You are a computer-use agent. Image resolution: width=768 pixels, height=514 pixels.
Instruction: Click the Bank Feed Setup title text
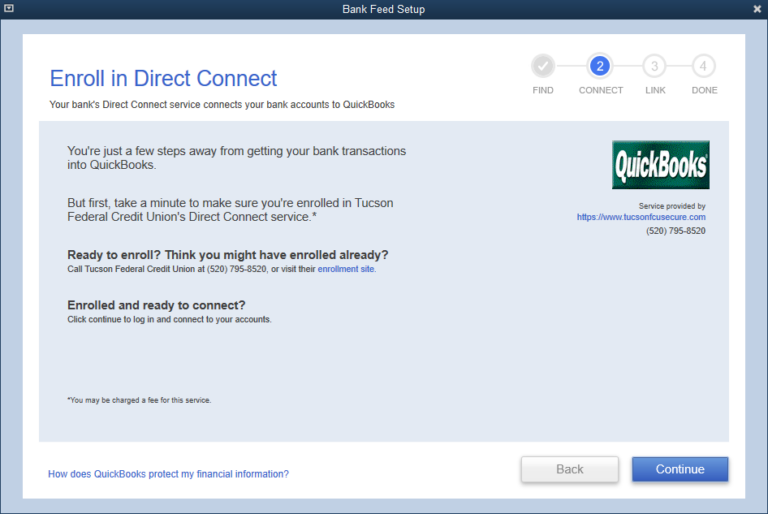[x=384, y=9]
